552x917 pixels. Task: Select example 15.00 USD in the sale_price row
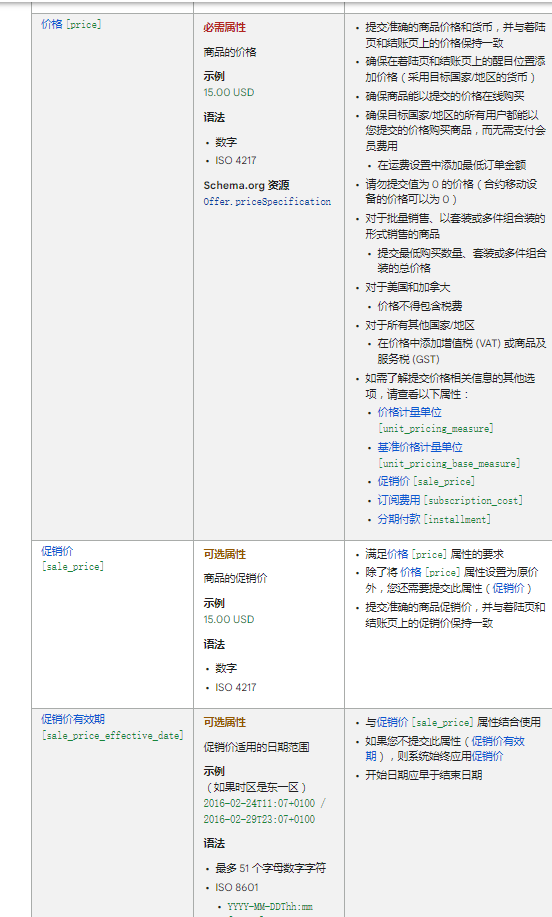coord(229,619)
